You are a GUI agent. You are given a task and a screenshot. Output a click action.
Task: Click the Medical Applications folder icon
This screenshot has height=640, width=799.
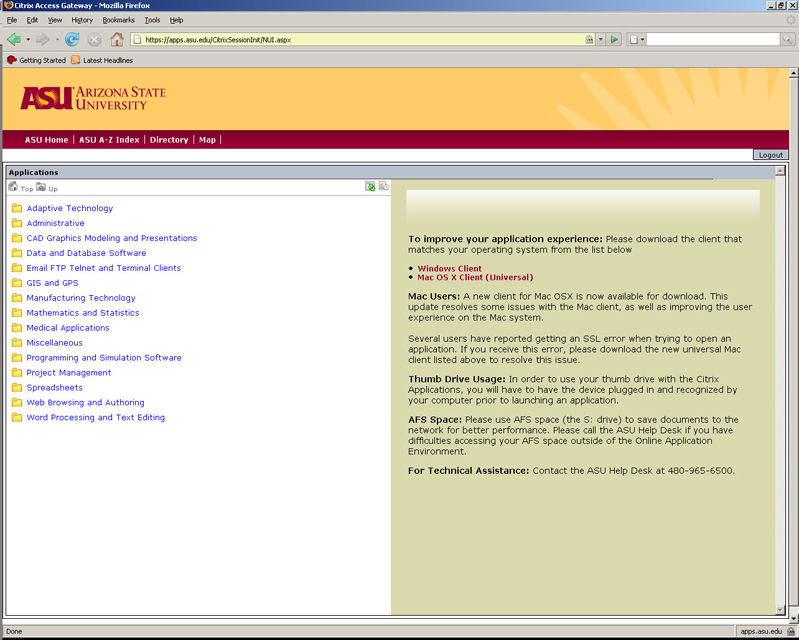tap(17, 328)
